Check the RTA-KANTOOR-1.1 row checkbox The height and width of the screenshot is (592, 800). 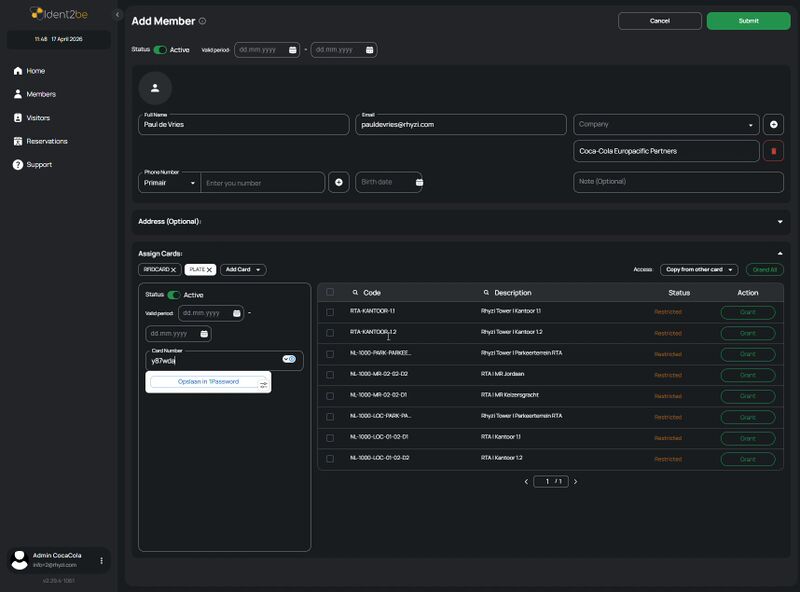coord(330,312)
